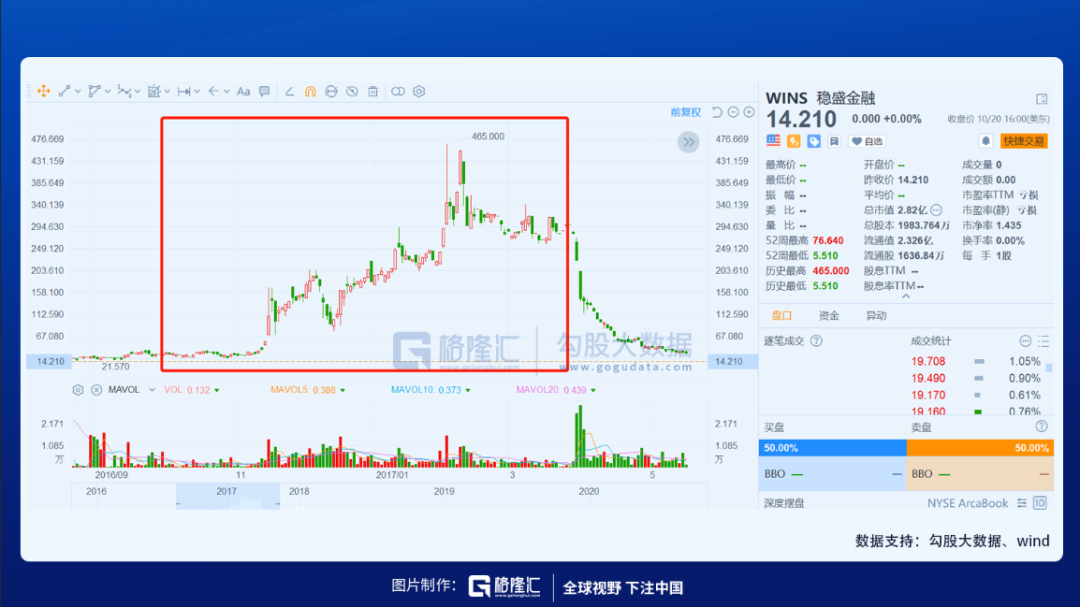Open line tool dropdown arrow
The height and width of the screenshot is (607, 1080).
click(x=78, y=92)
